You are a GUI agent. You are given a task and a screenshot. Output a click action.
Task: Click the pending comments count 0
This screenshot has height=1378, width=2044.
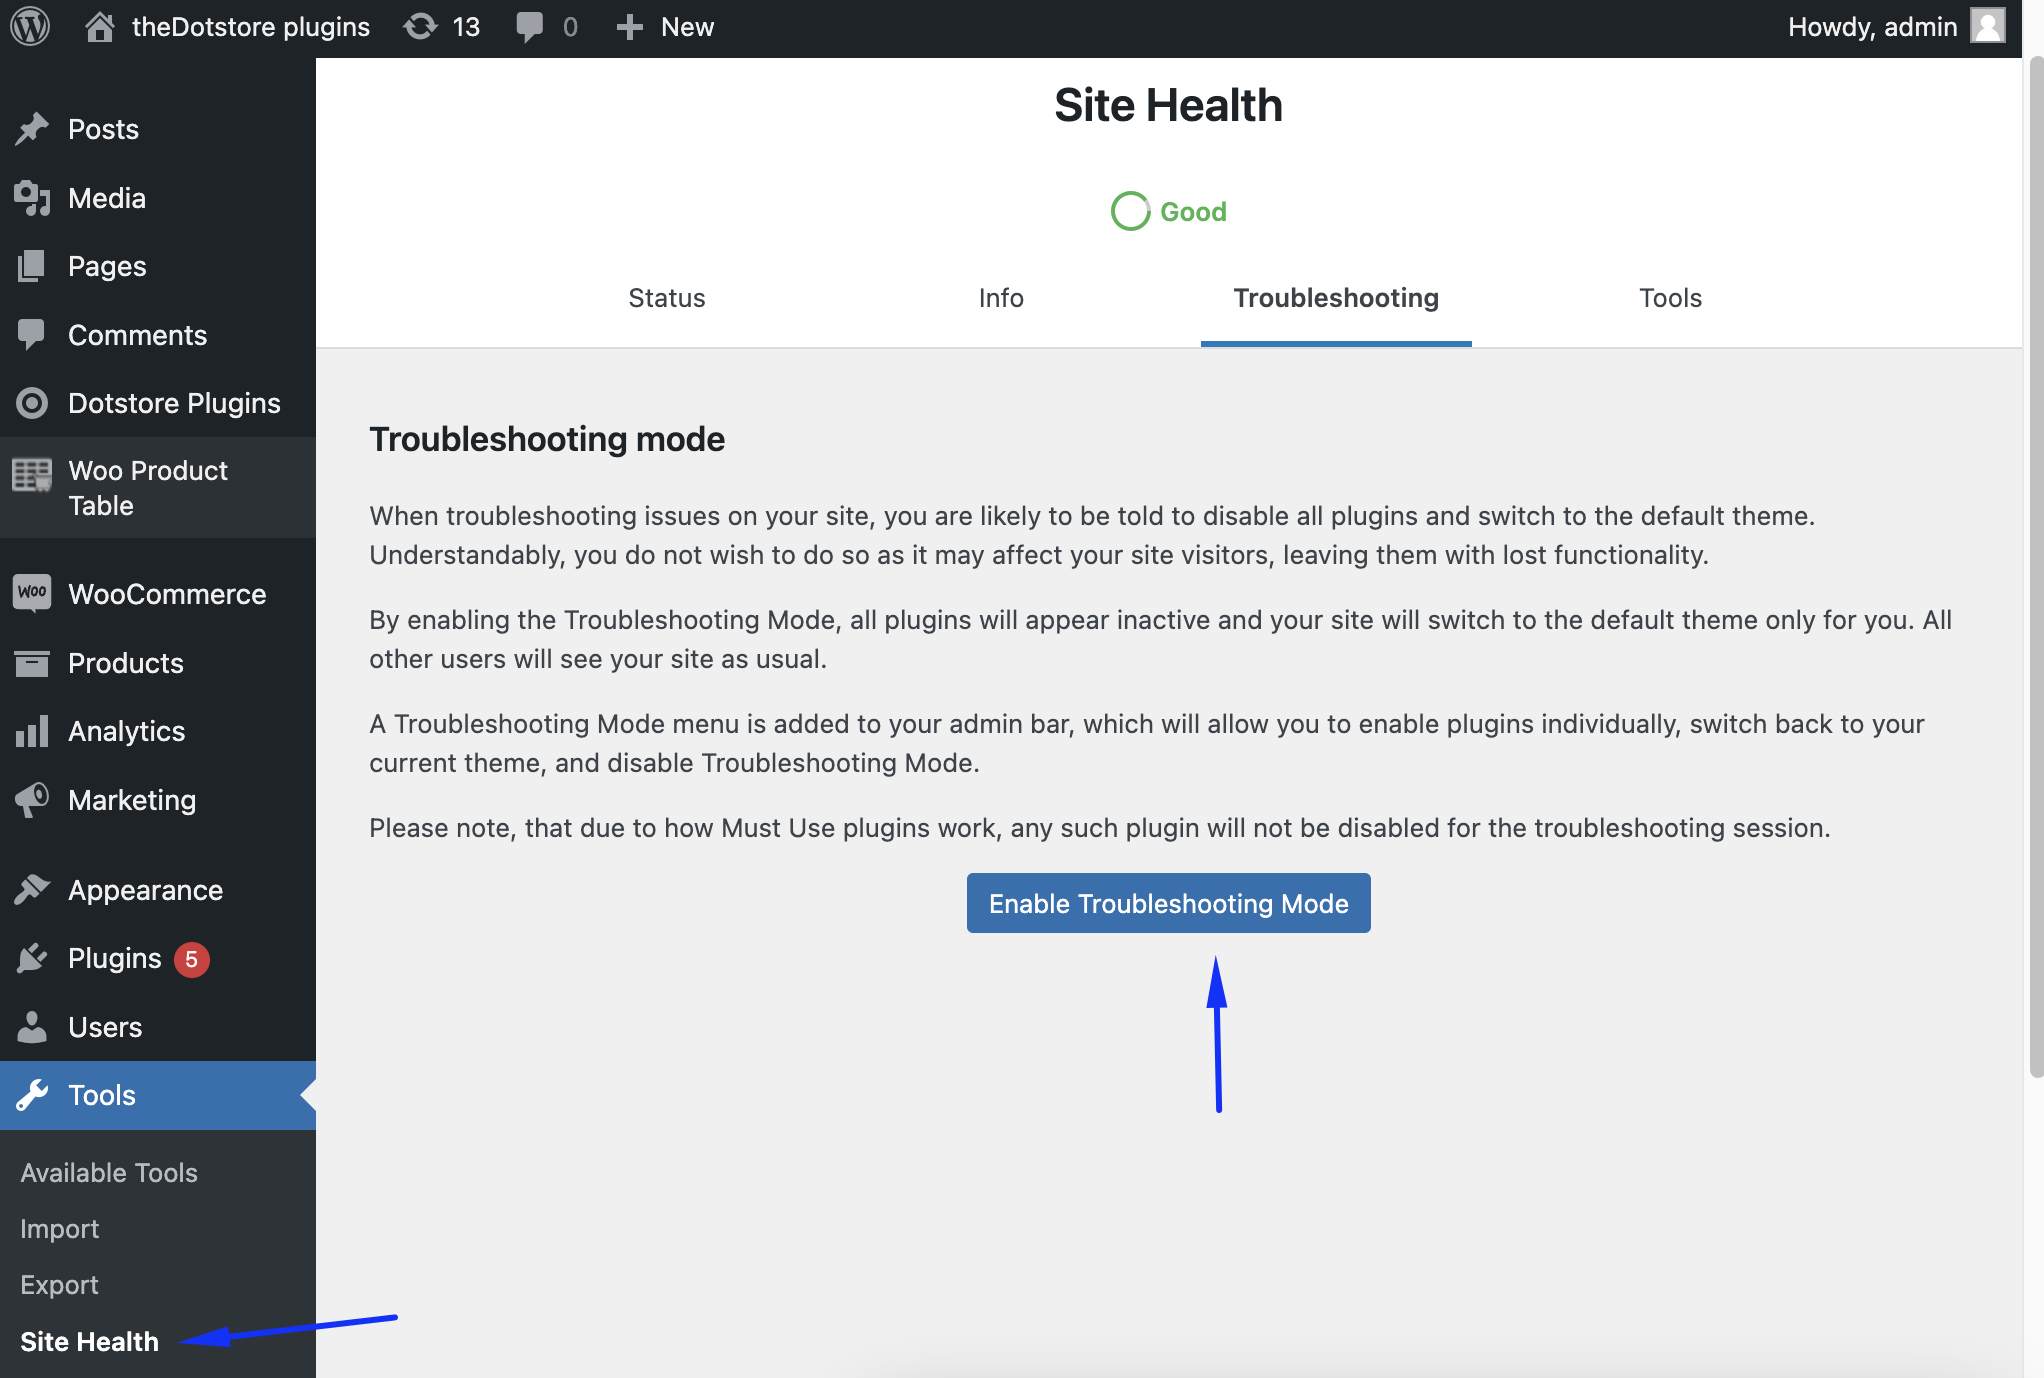tap(570, 27)
